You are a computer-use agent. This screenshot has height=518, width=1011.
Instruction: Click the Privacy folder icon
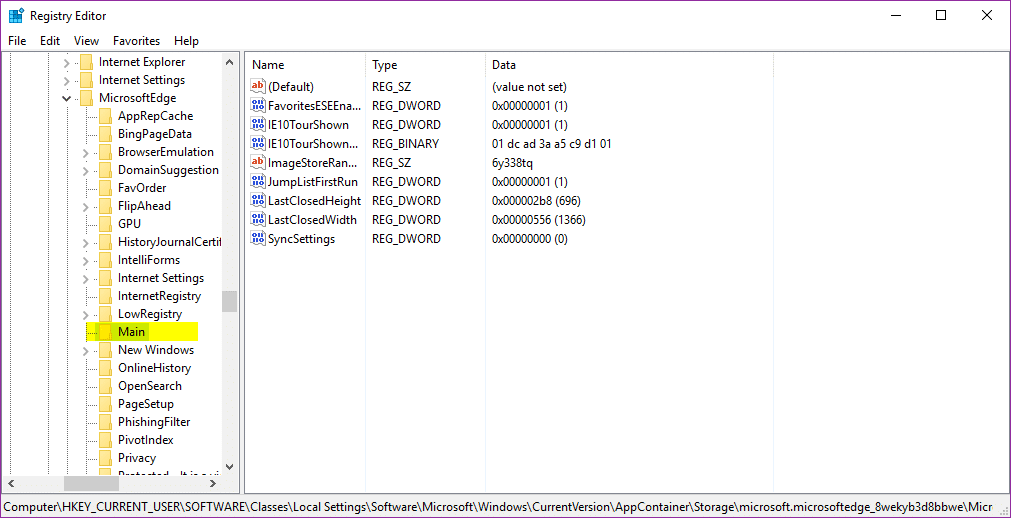point(105,458)
